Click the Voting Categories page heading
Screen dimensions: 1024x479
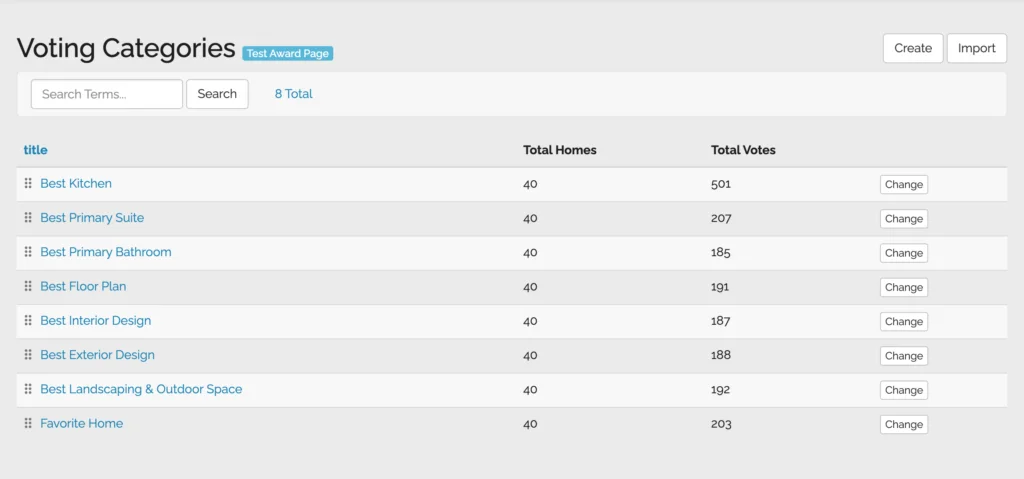[x=126, y=49]
